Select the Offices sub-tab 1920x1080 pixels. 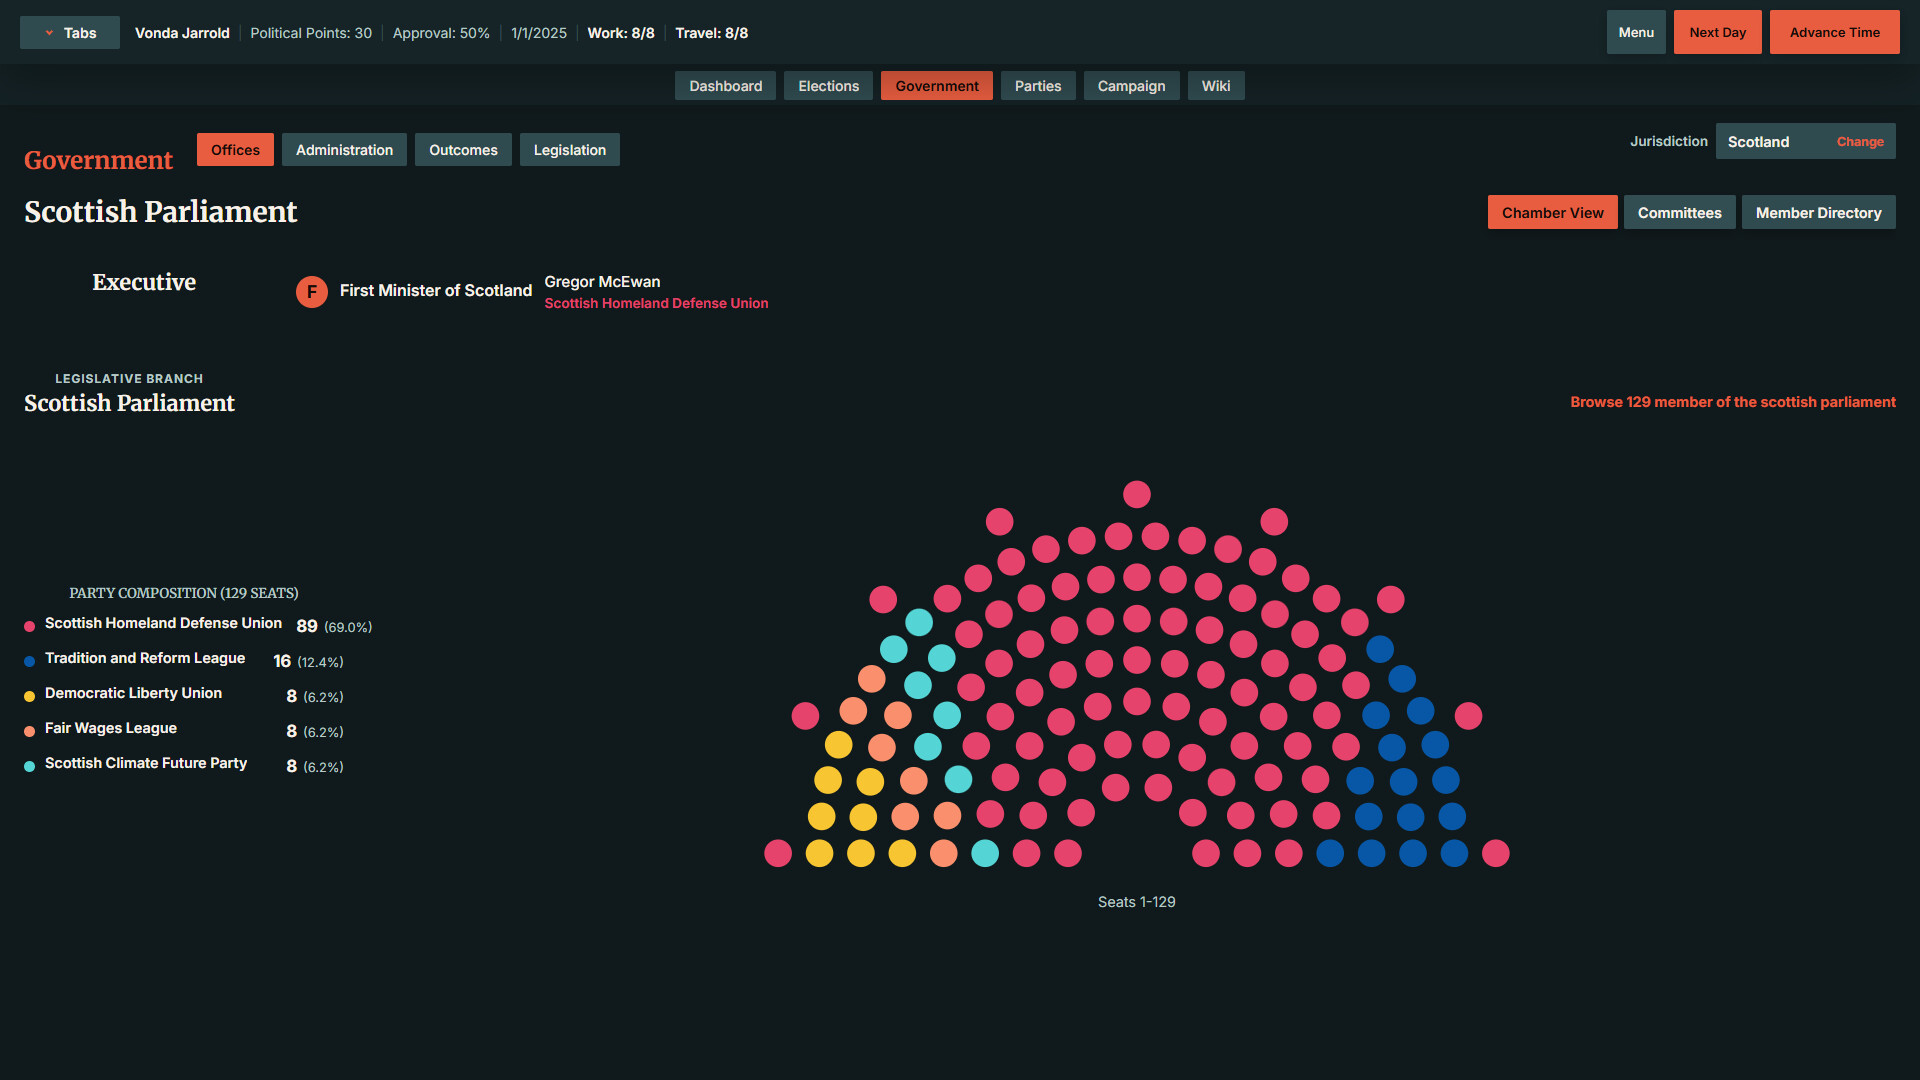pyautogui.click(x=235, y=150)
